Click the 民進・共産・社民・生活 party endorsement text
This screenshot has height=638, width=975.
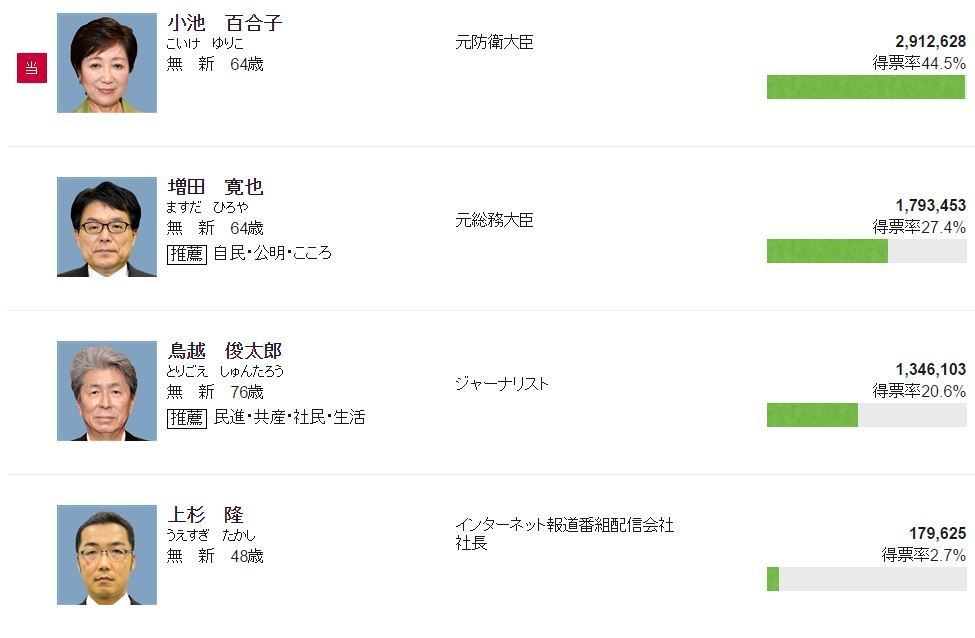click(x=290, y=417)
